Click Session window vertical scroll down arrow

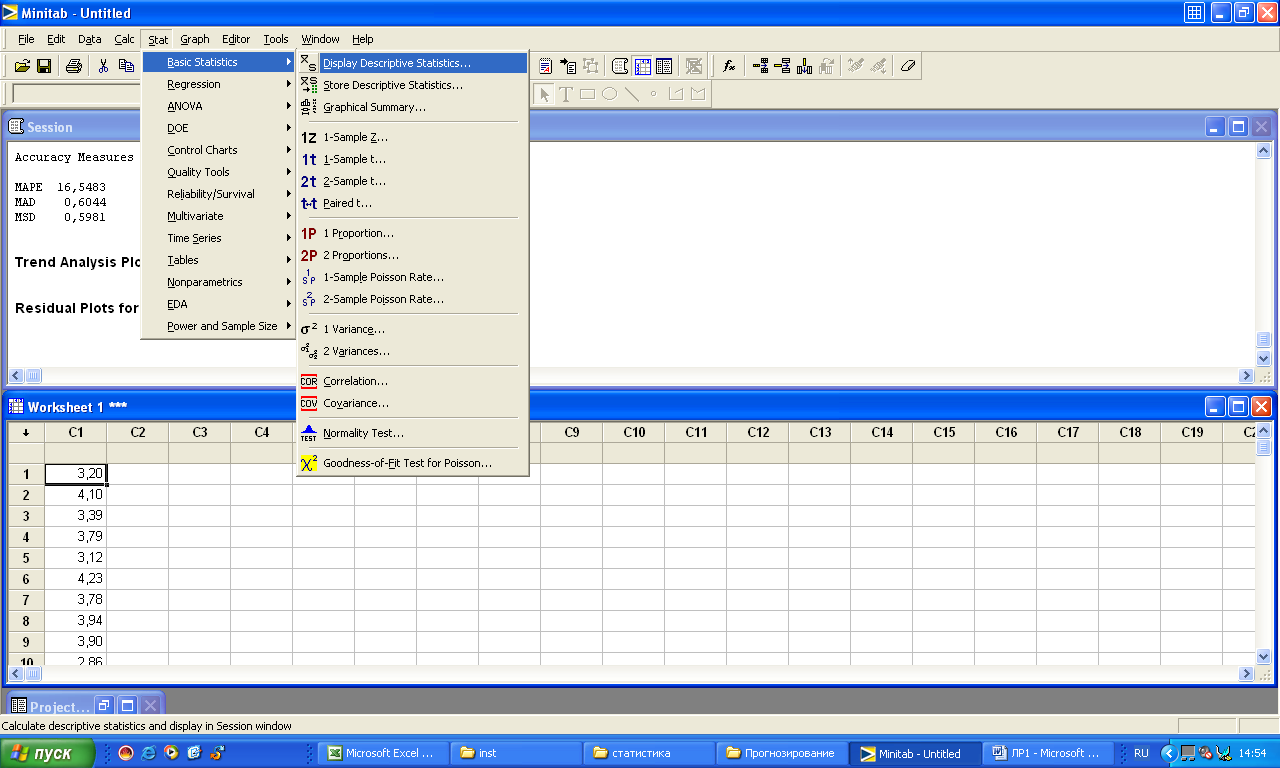coord(1263,358)
